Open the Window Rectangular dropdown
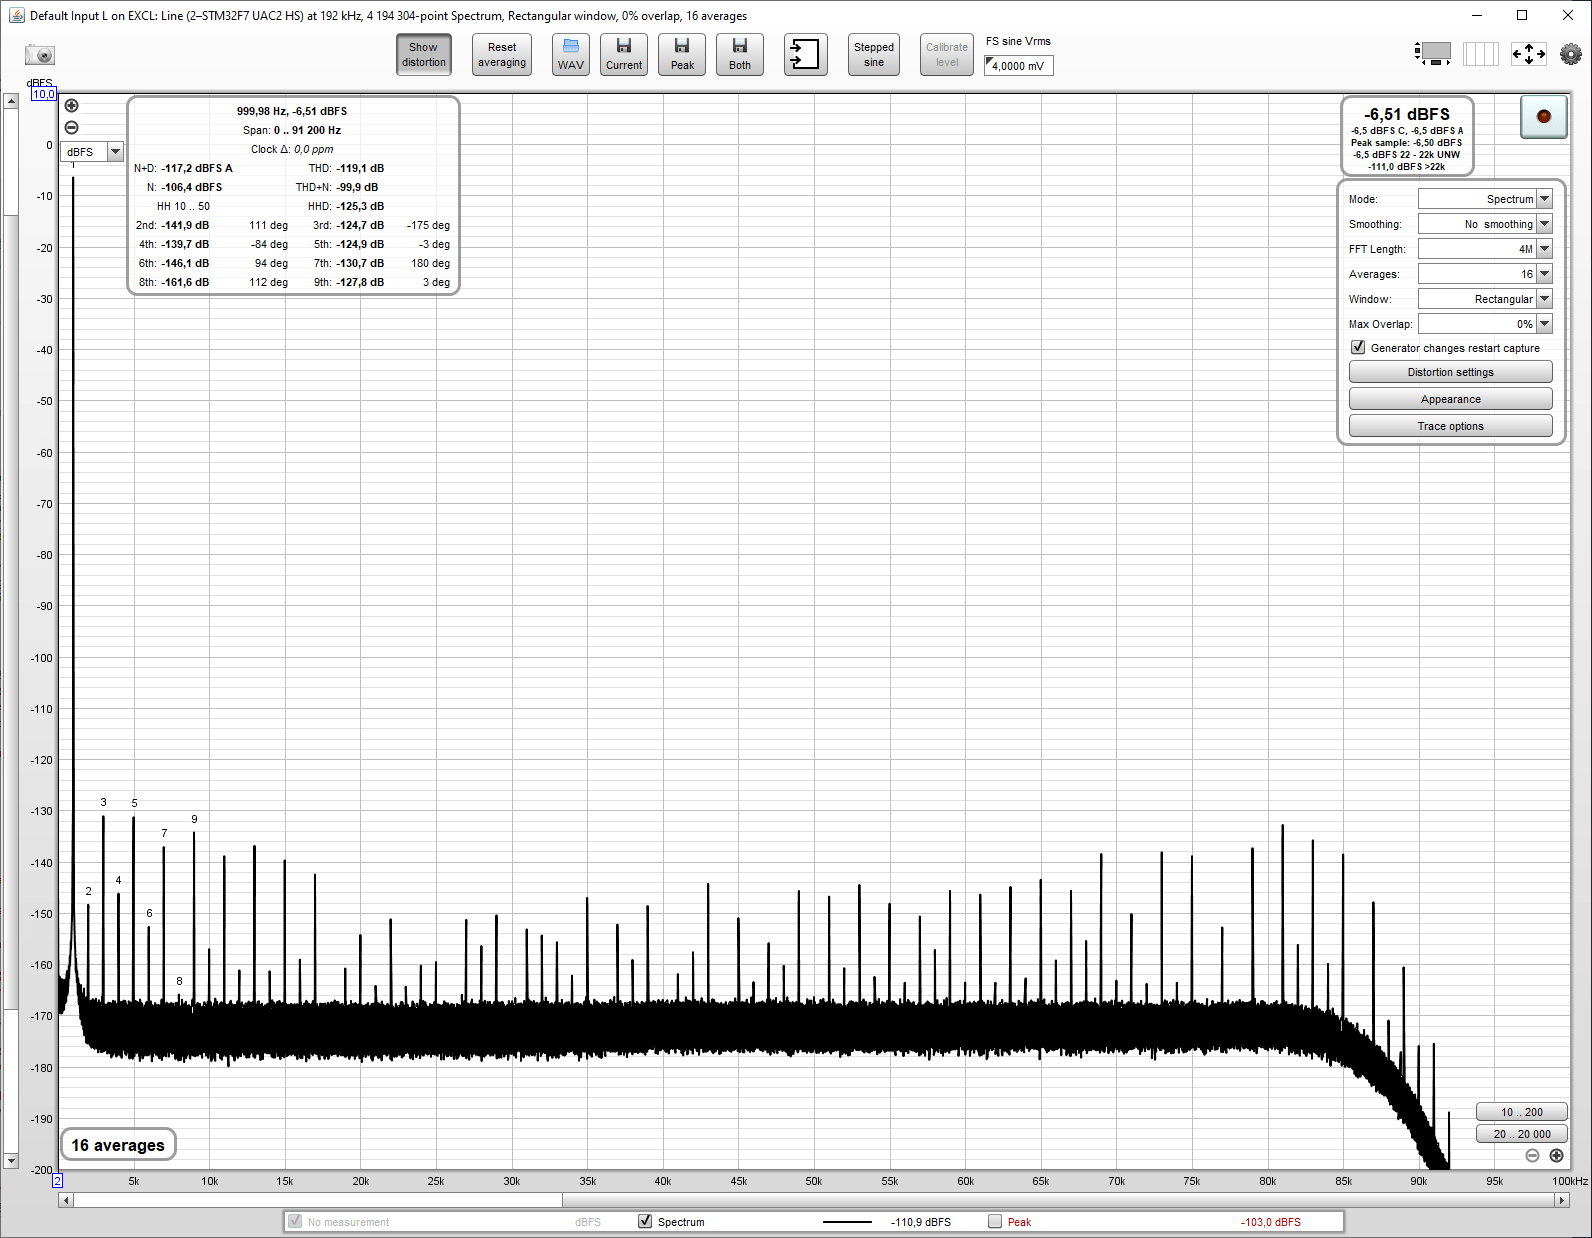 1485,299
